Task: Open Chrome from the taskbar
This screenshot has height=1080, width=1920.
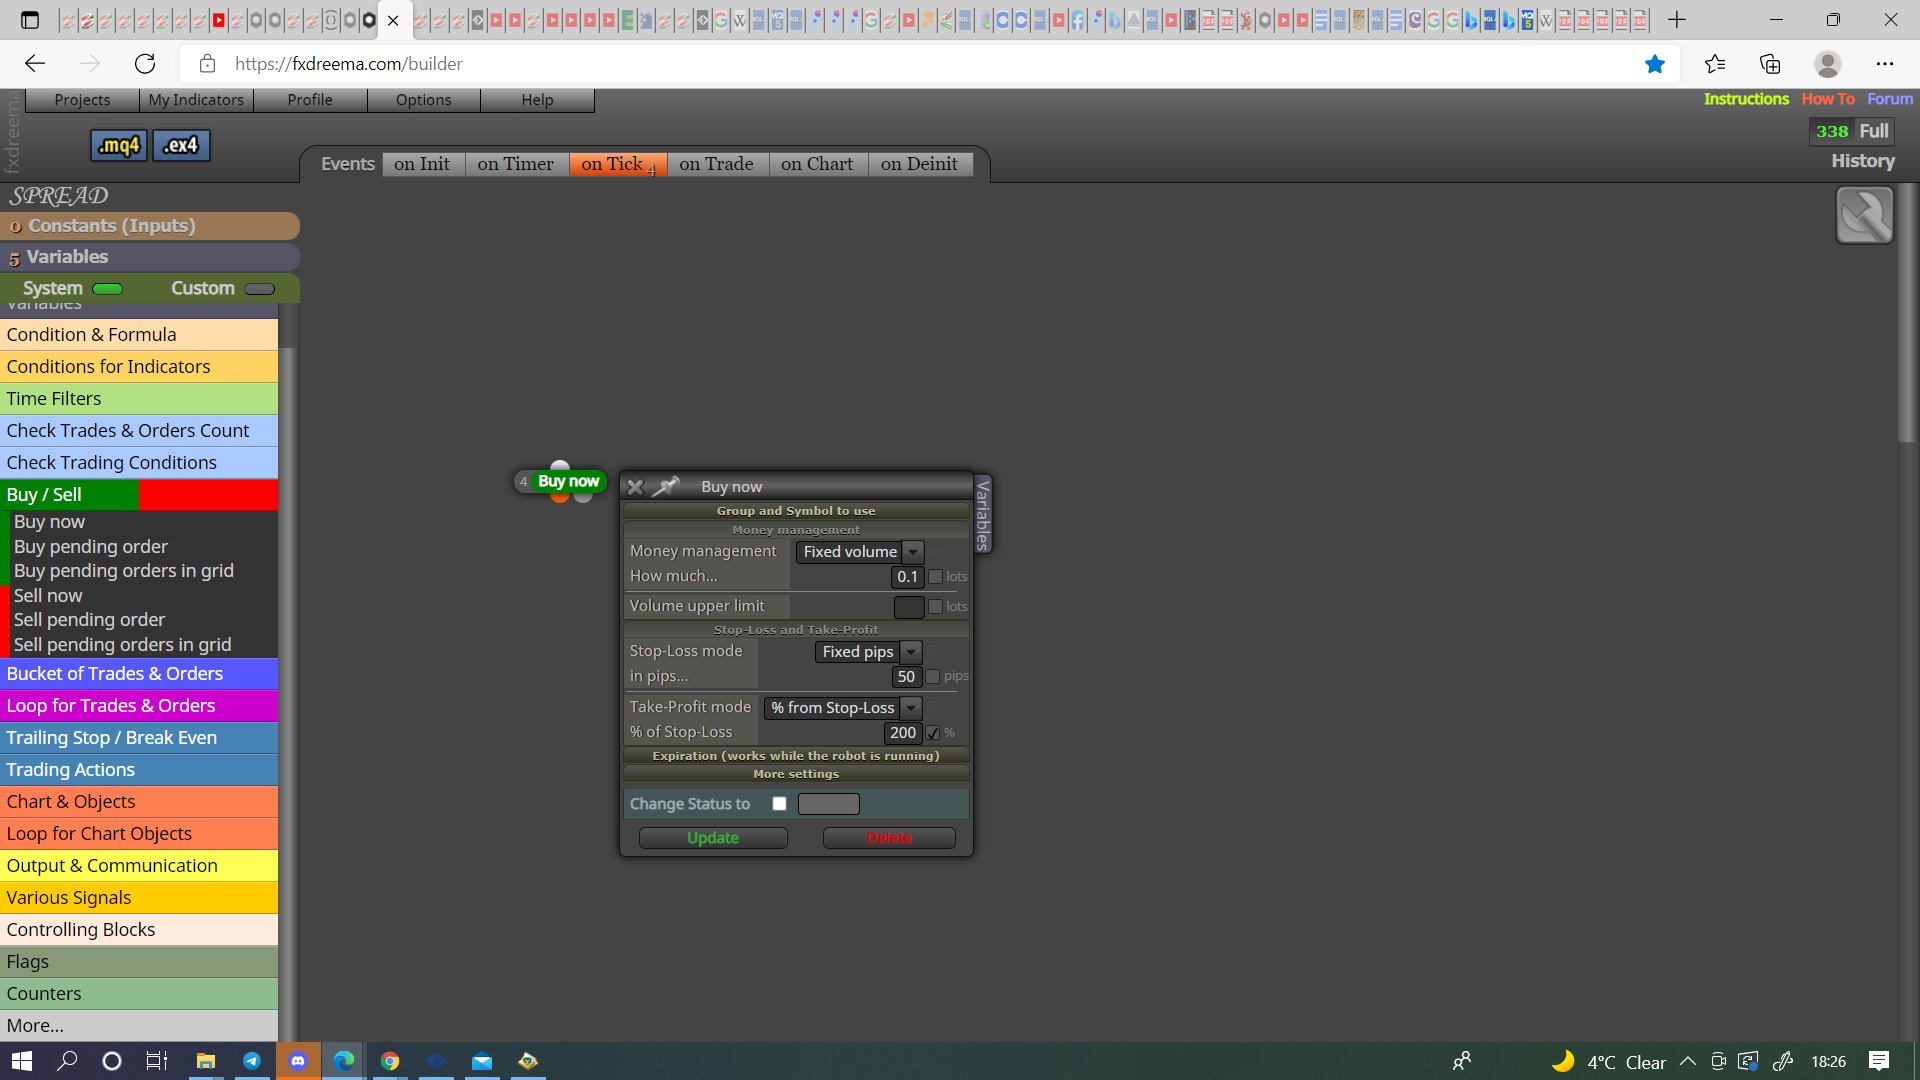Action: [x=390, y=1061]
